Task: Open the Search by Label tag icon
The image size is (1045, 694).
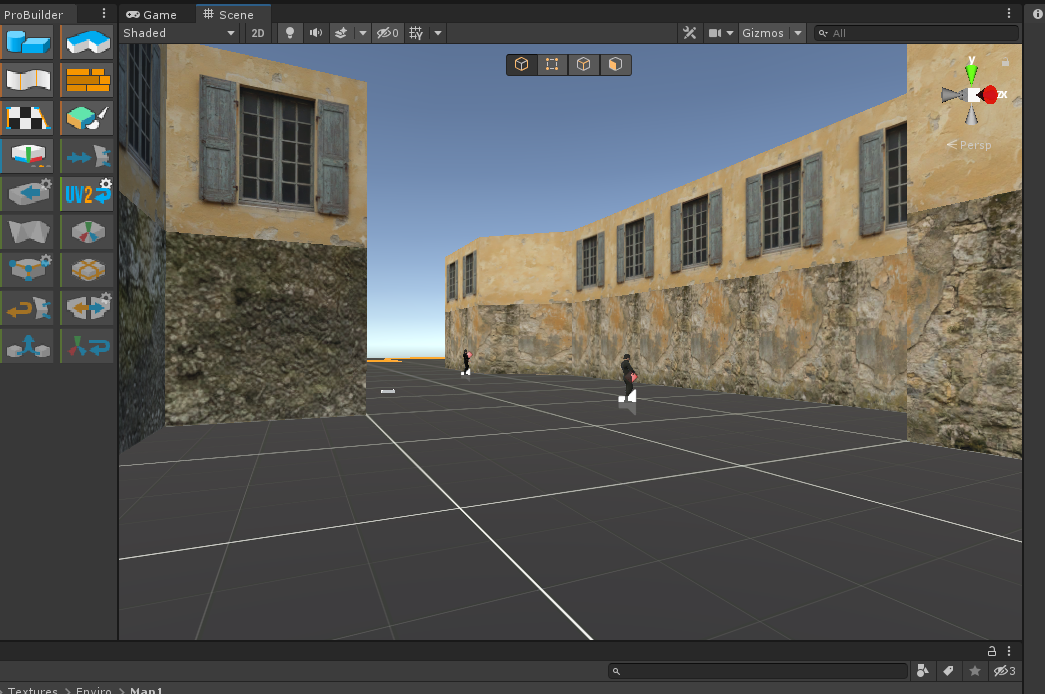Action: [948, 671]
